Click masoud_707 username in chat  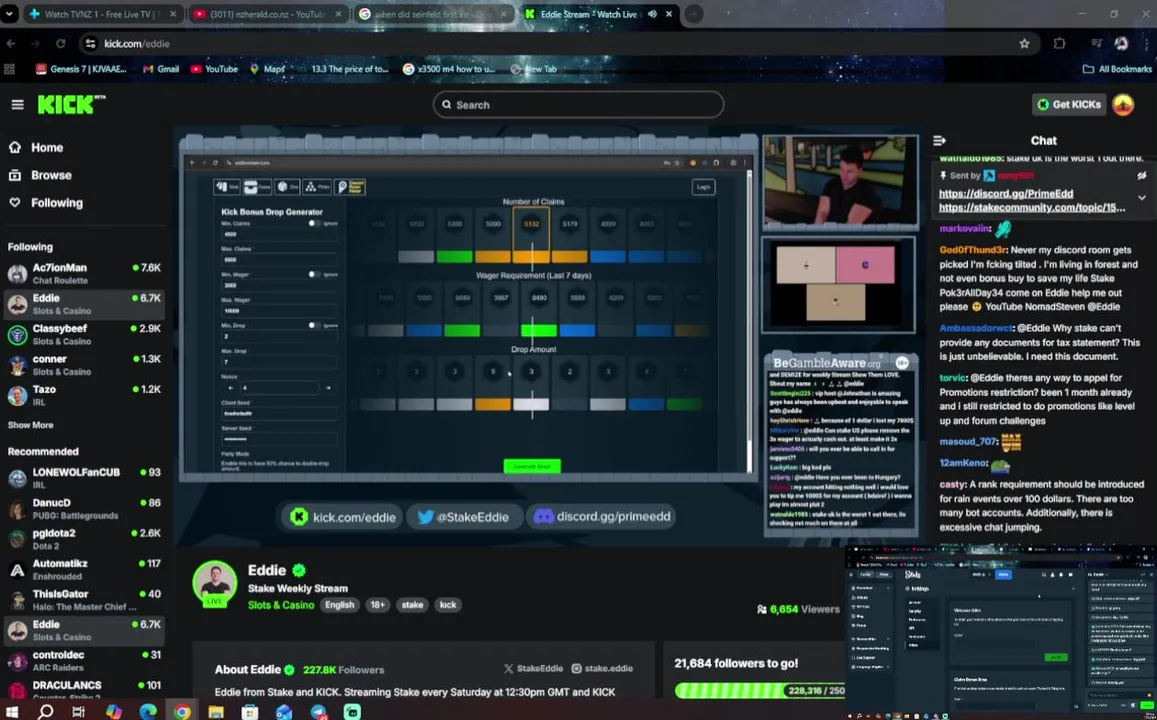tap(968, 442)
